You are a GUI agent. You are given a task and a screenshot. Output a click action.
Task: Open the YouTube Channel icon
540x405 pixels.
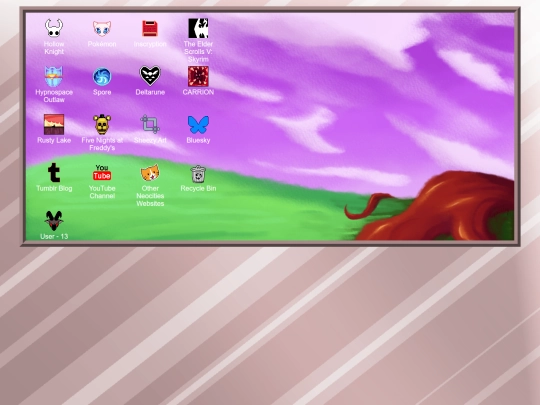102,172
